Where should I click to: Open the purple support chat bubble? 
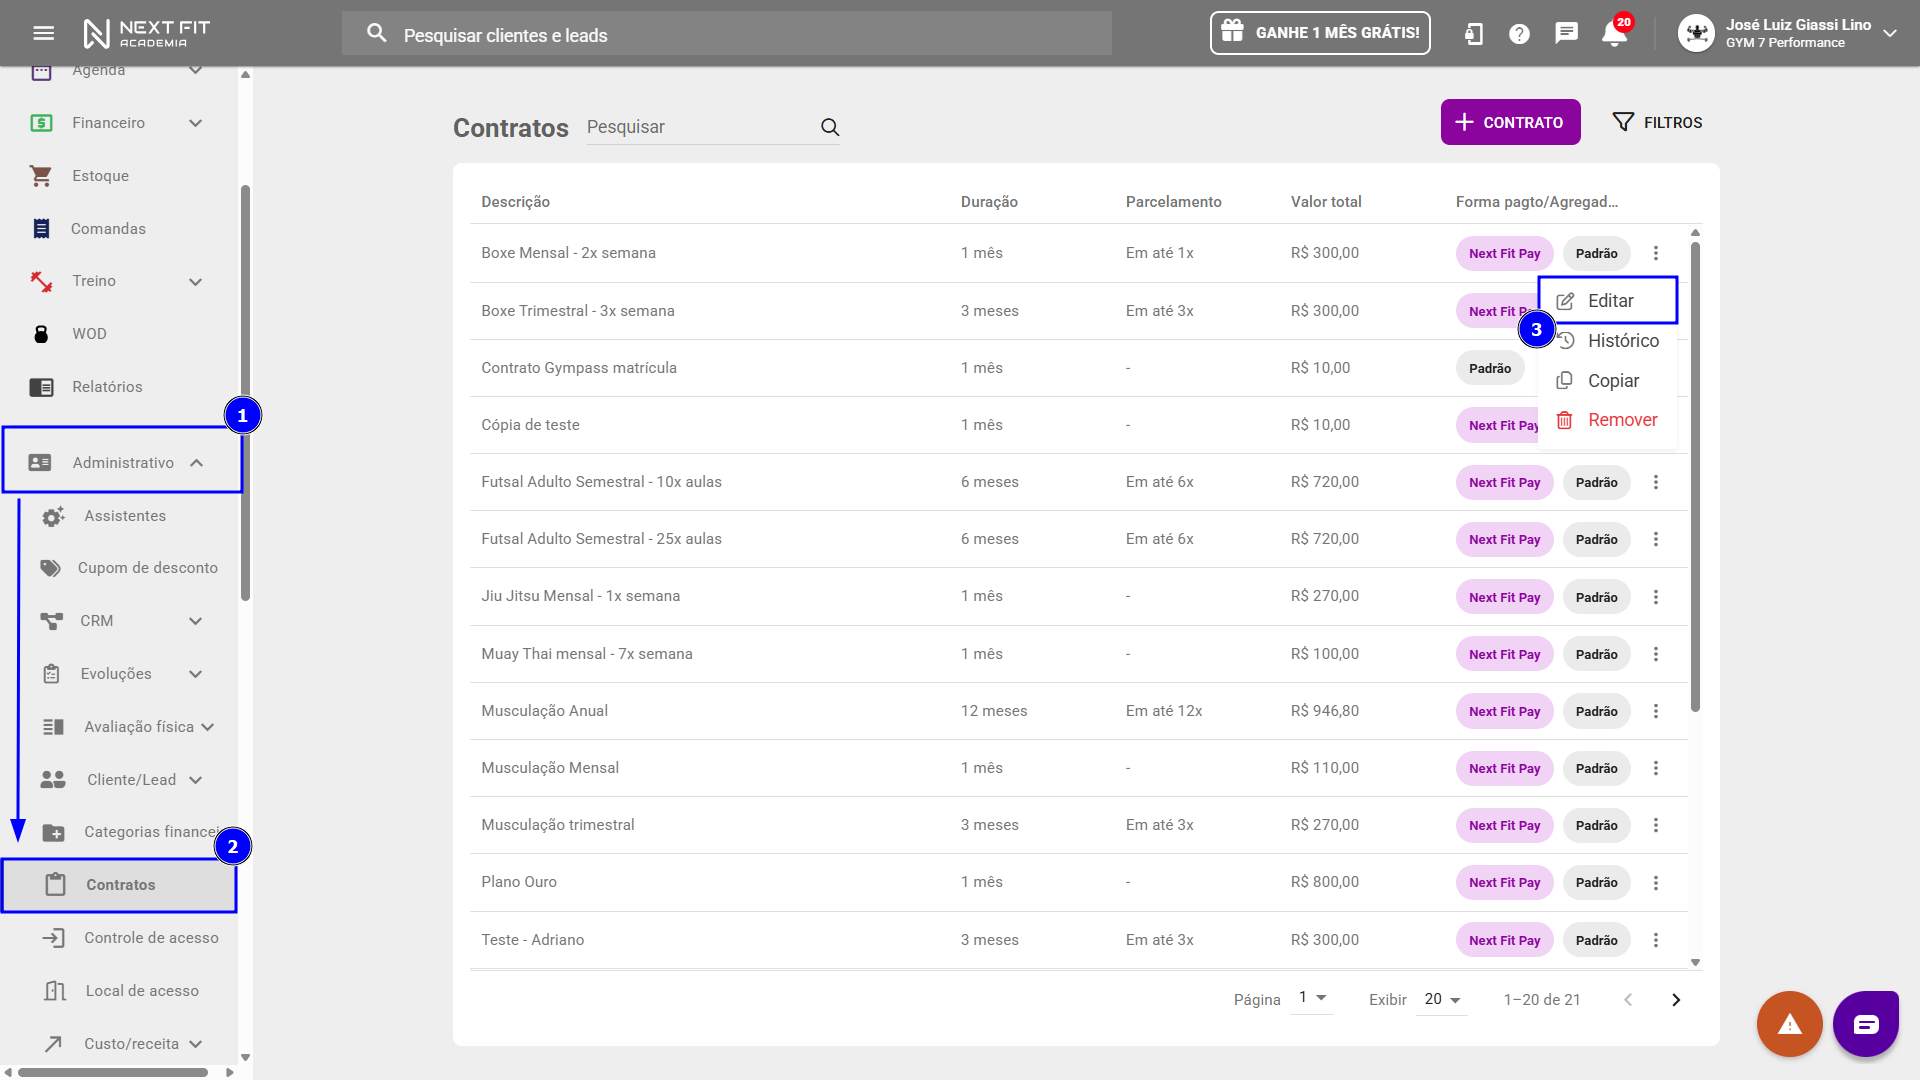1865,1024
